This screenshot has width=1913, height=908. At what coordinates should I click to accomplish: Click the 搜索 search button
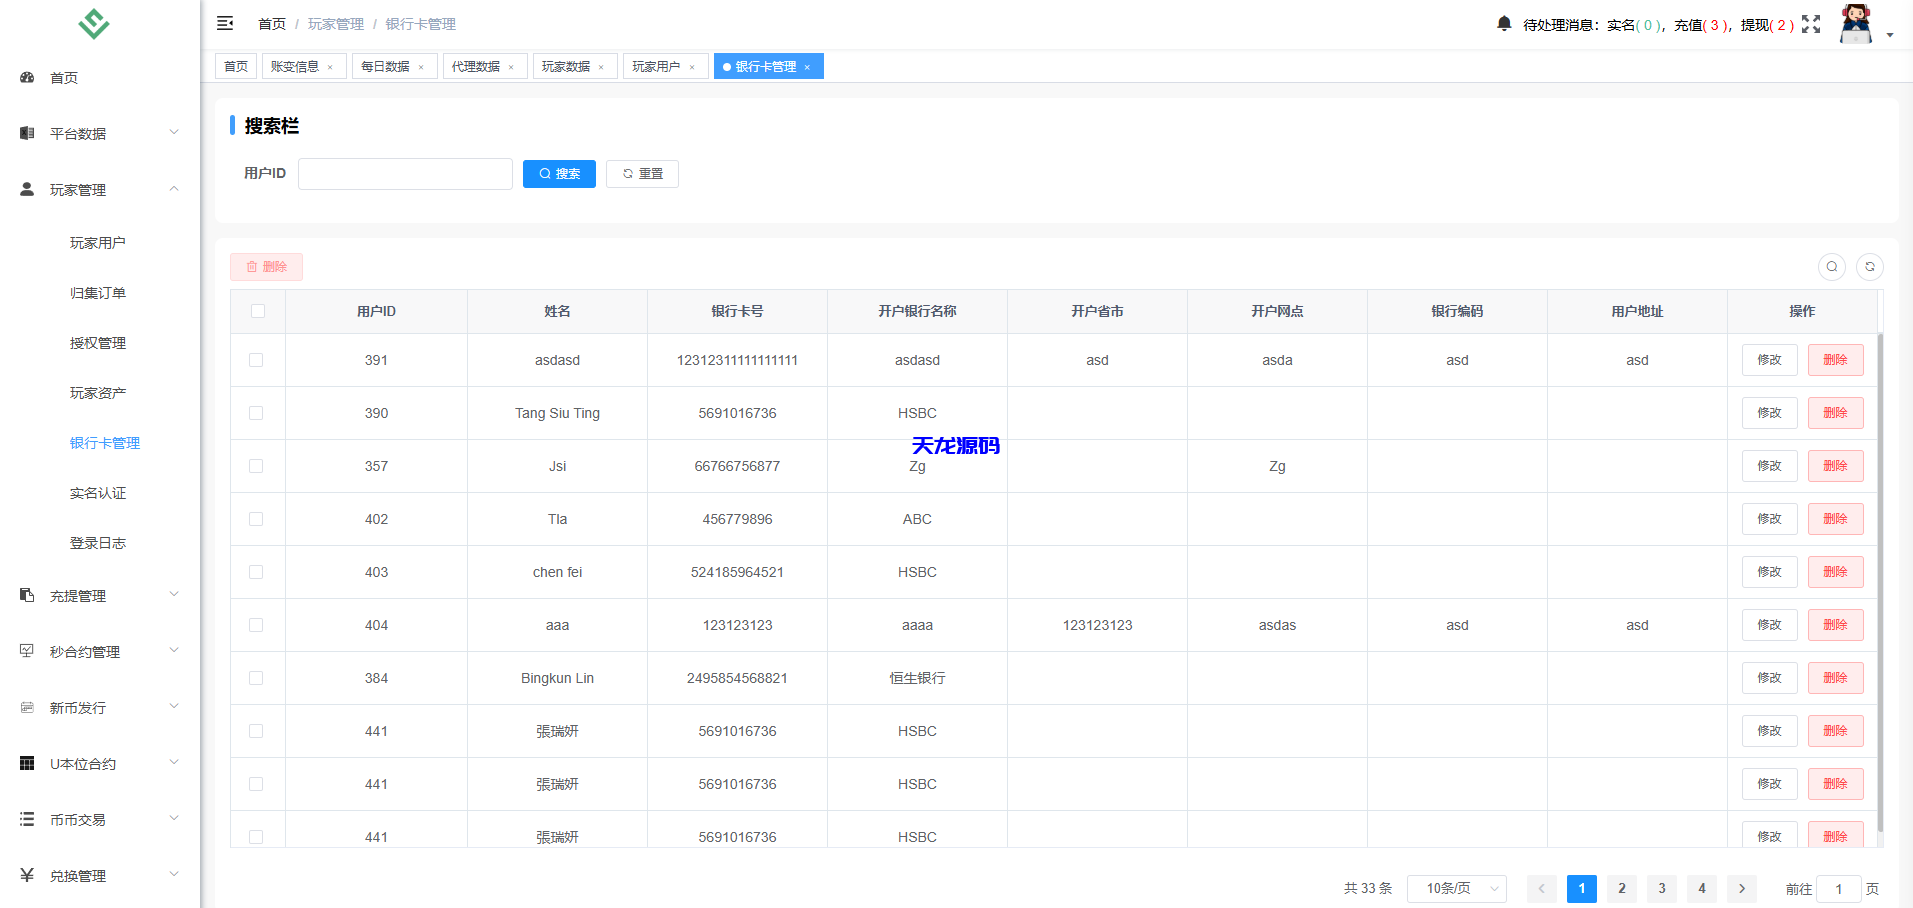click(559, 173)
